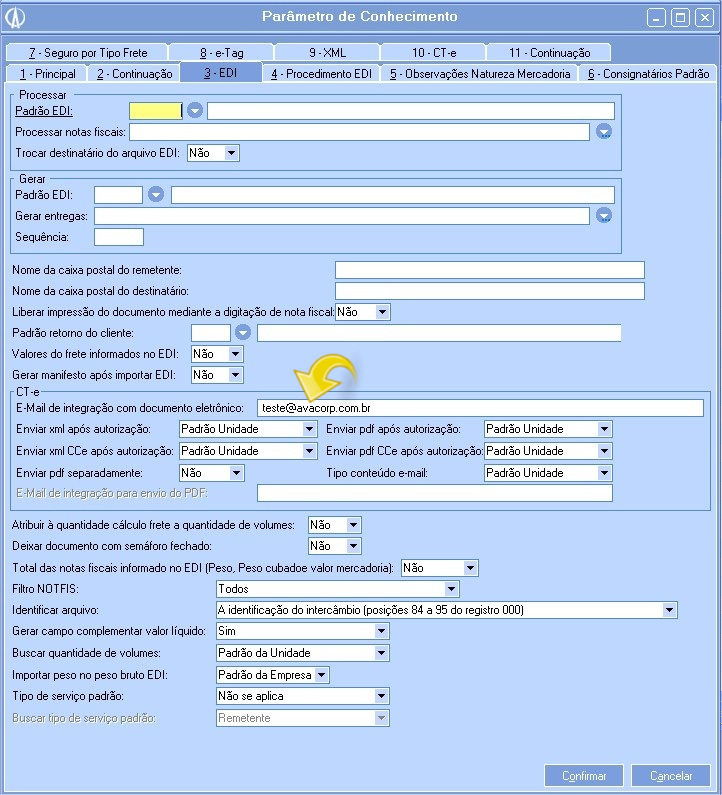The width and height of the screenshot is (722, 795).
Task: Open lookup for Padrão retorno do cliente
Action: point(242,333)
